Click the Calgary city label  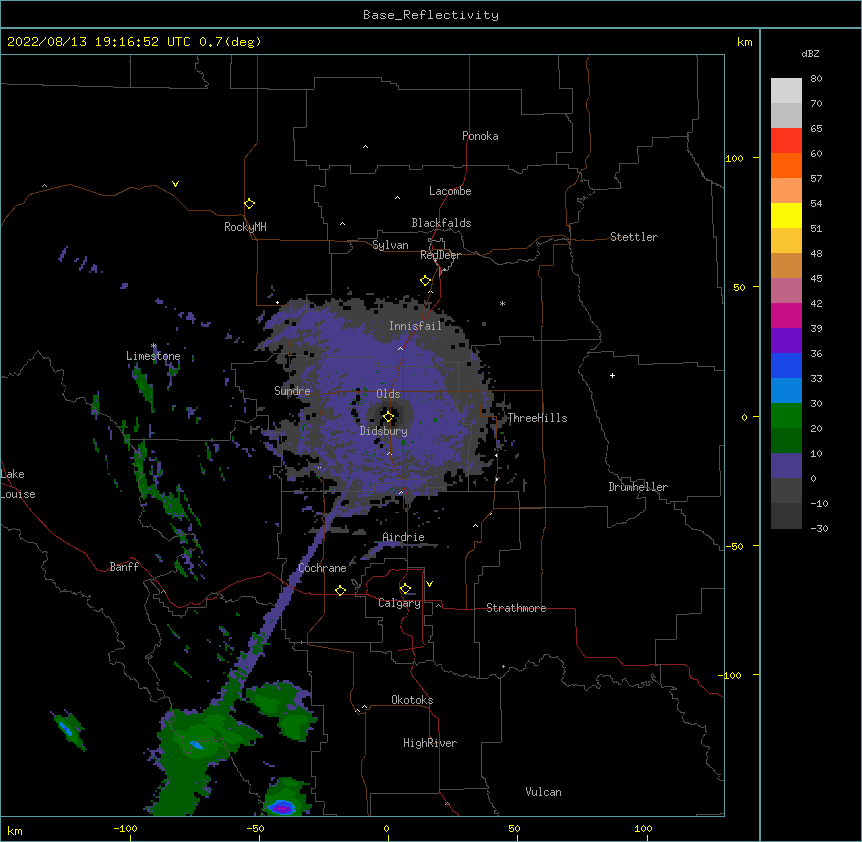point(399,603)
